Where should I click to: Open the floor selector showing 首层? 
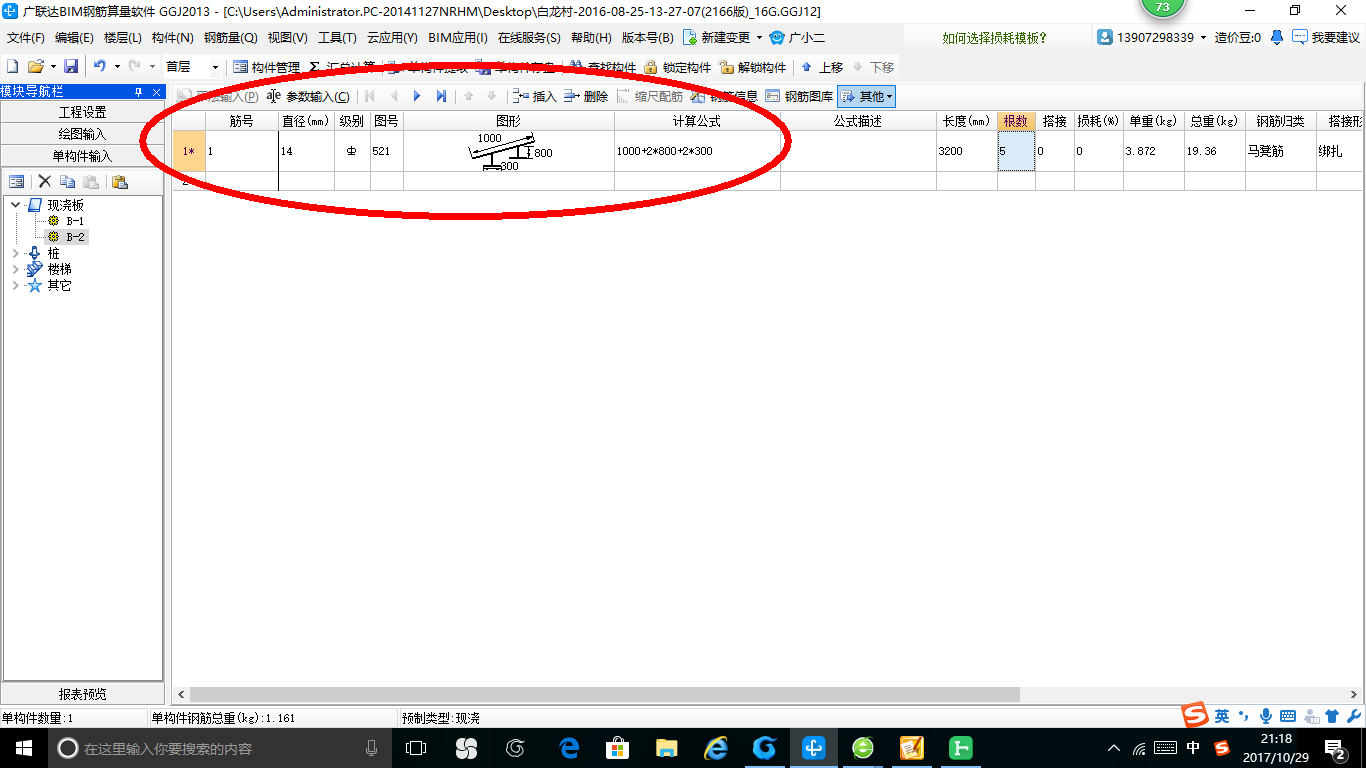point(192,67)
